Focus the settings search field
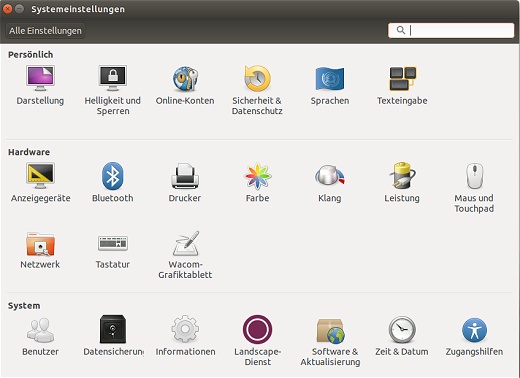Viewport: 520px width, 378px height. (x=451, y=30)
